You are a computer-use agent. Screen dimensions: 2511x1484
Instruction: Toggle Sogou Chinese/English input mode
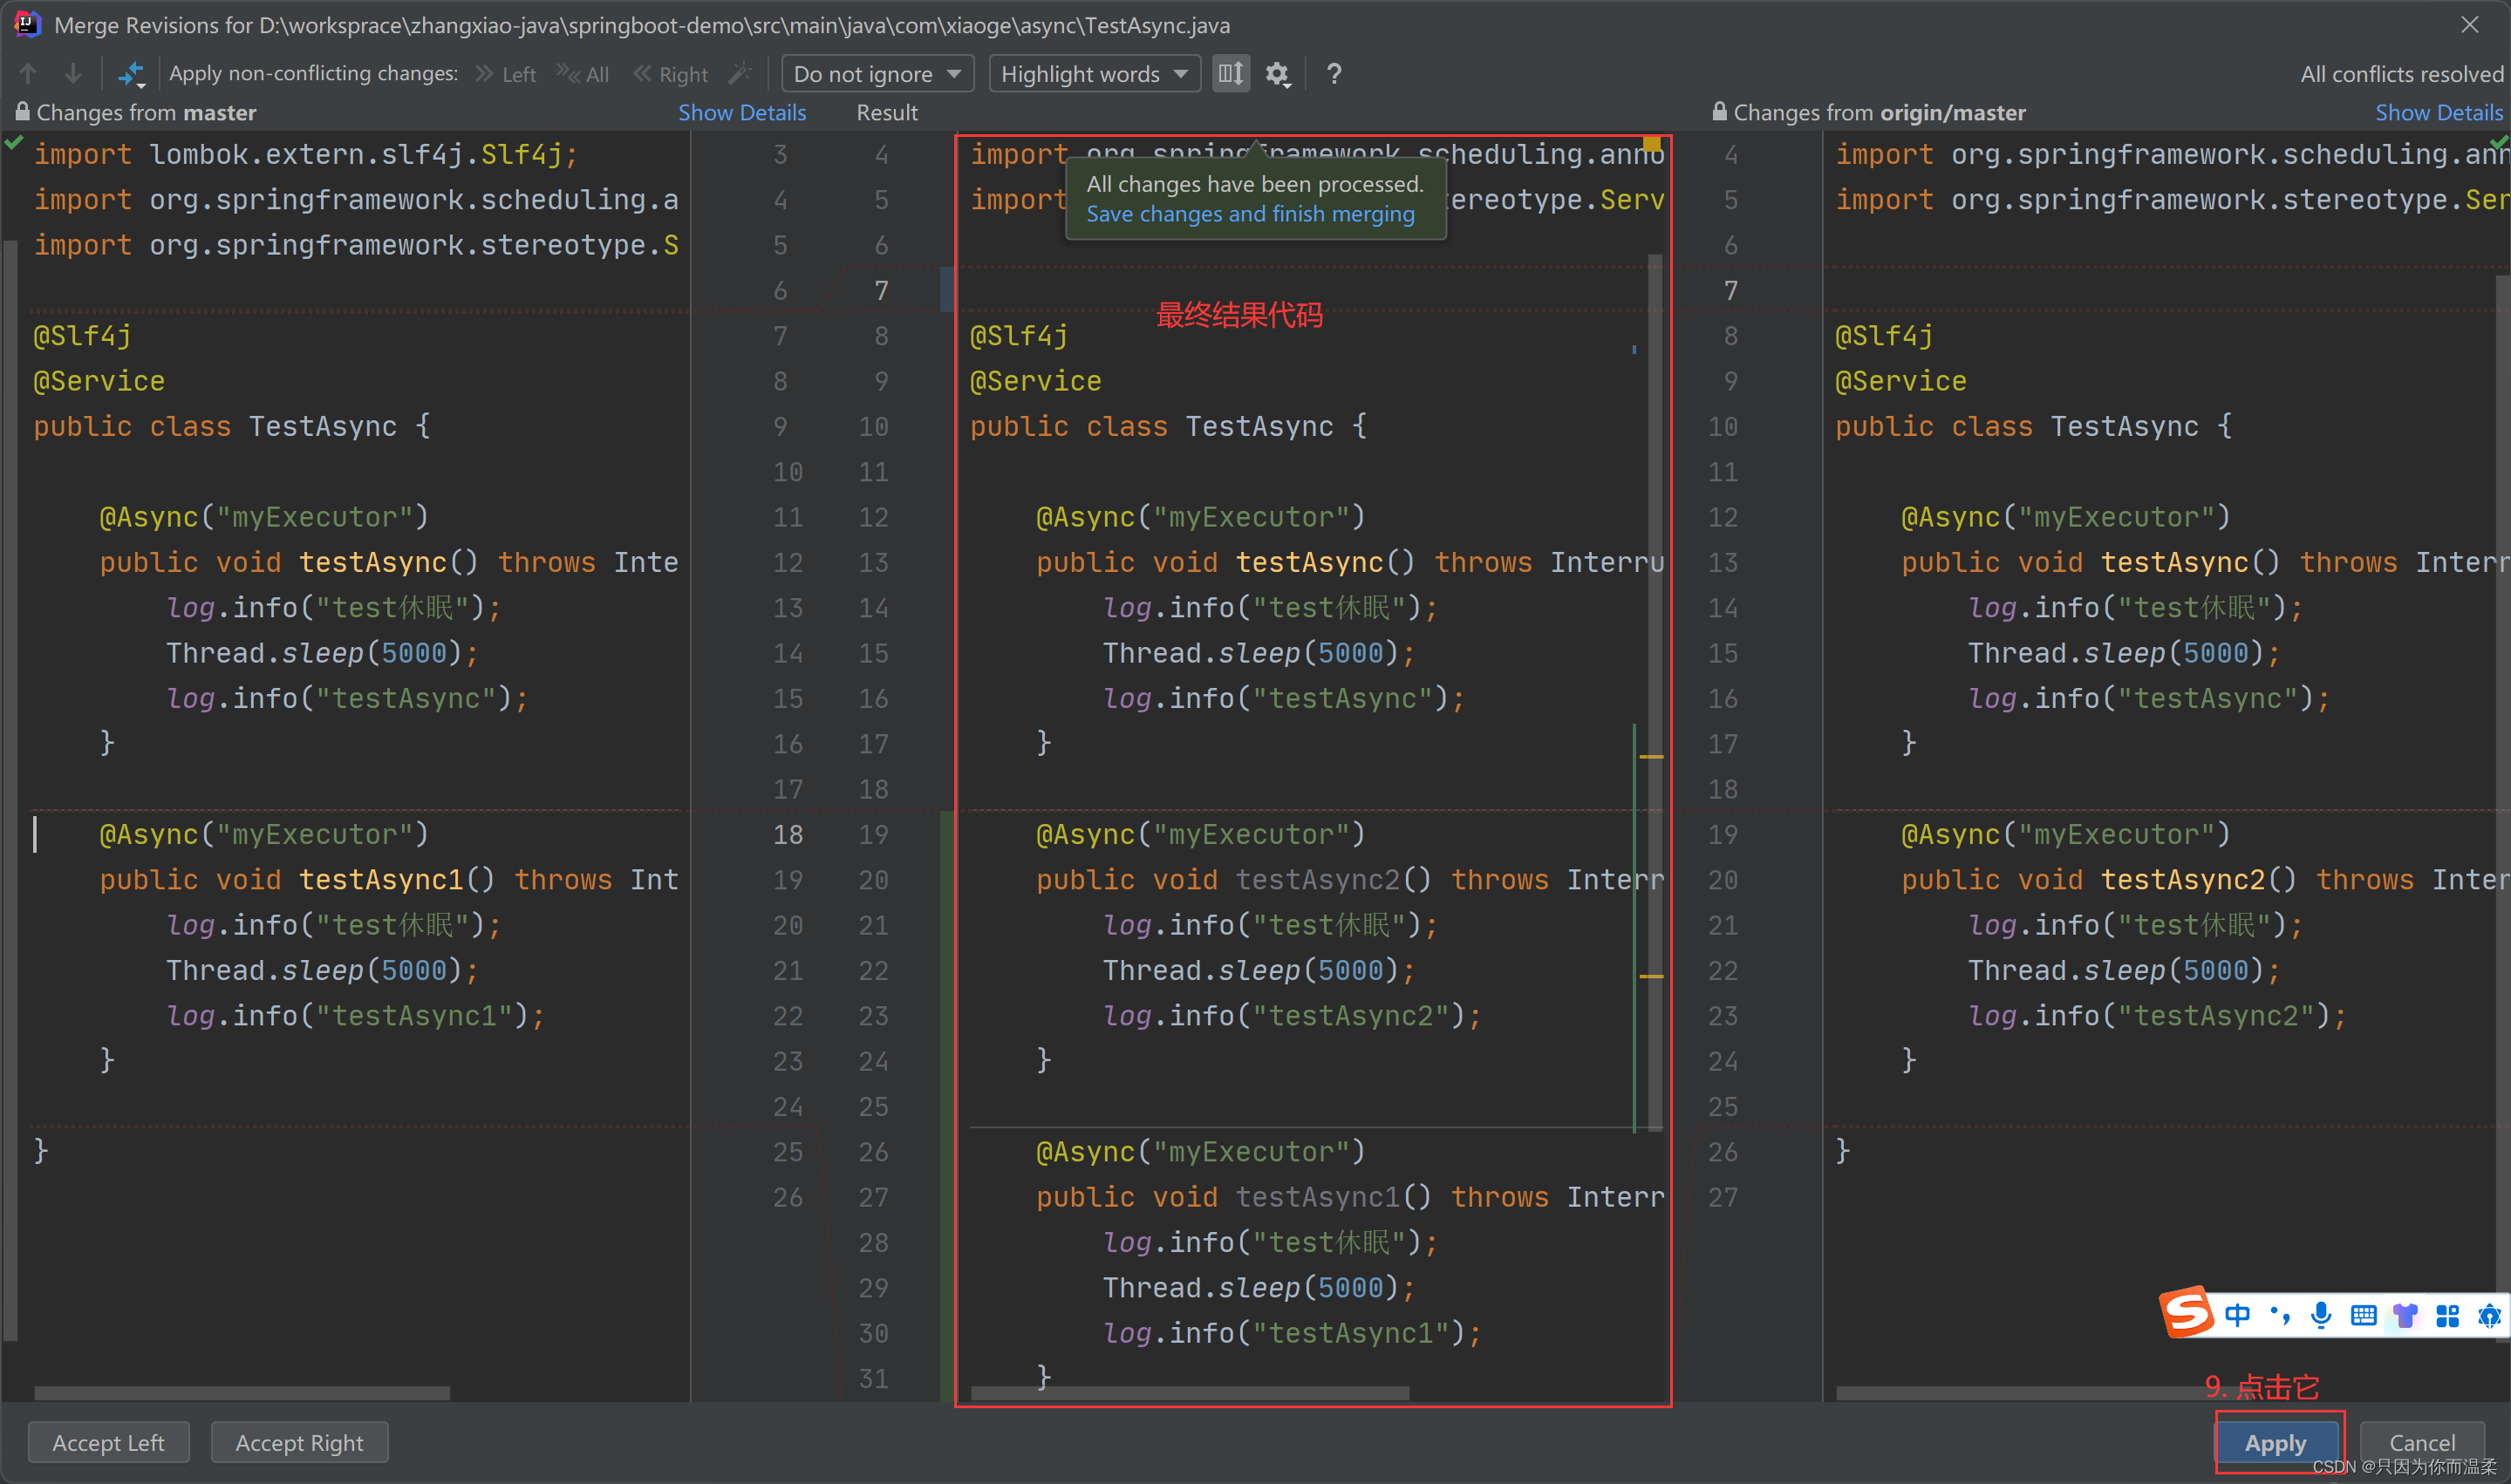2238,1315
